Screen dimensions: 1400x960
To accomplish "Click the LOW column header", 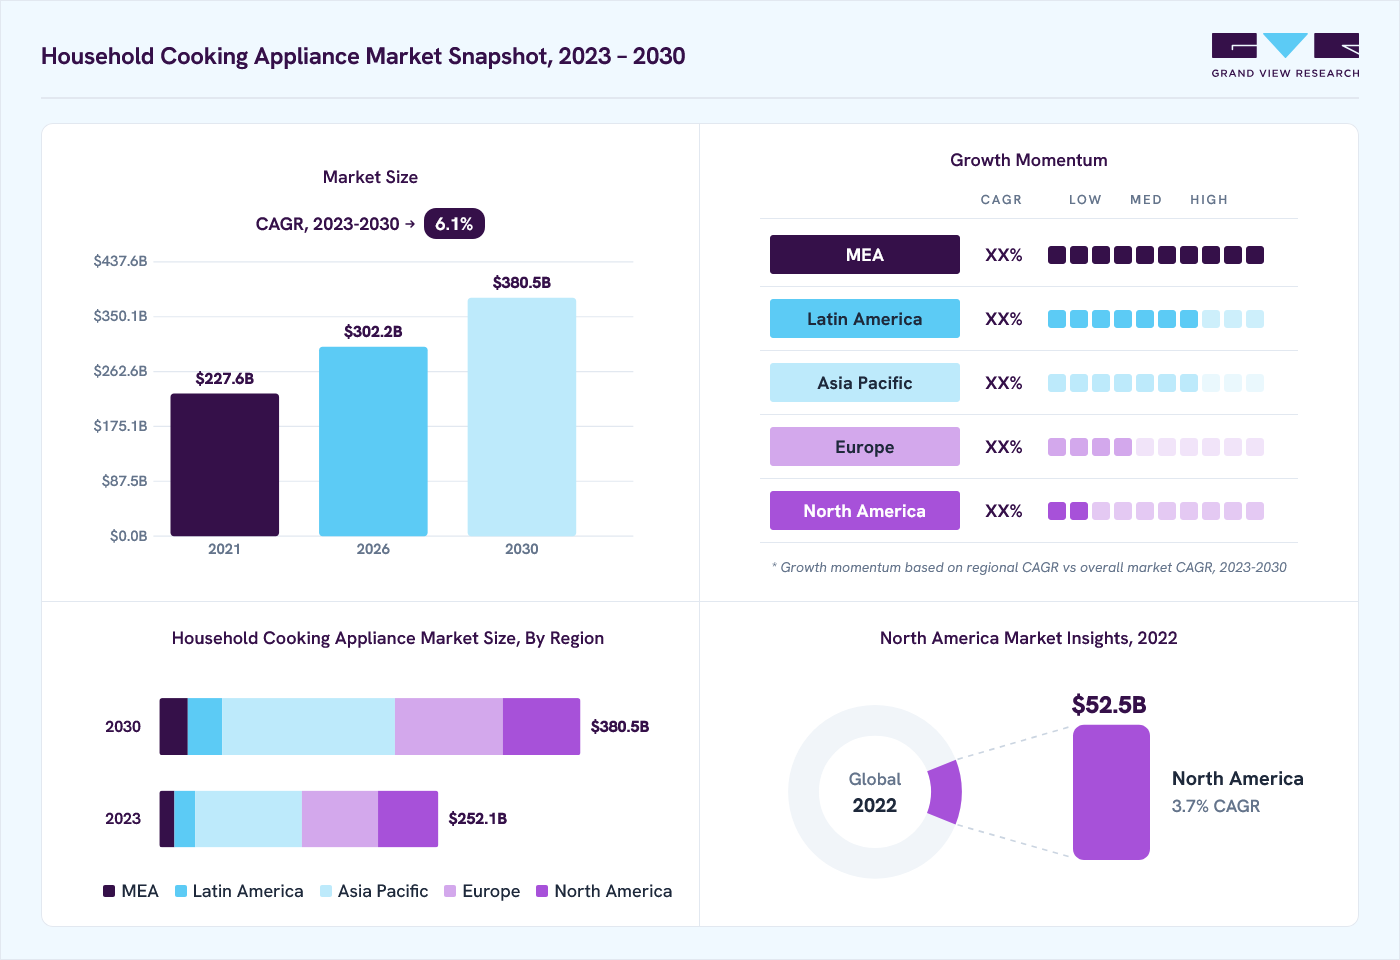I will click(1085, 200).
